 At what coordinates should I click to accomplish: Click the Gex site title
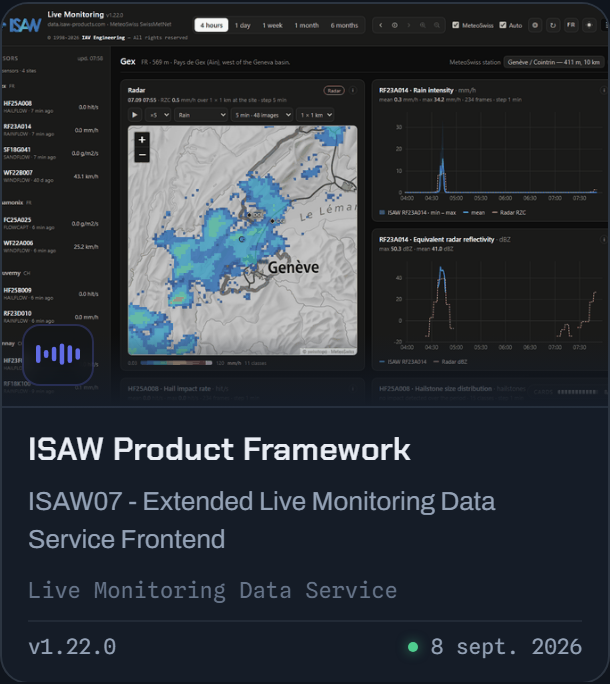127,62
